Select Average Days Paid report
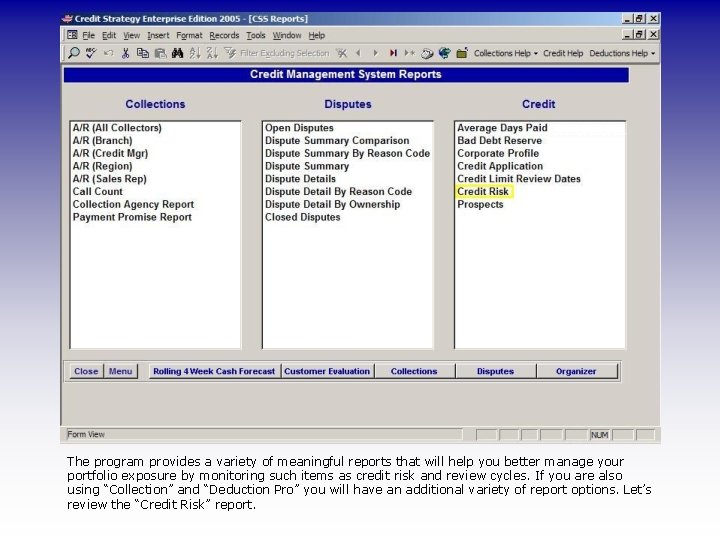The image size is (720, 540). point(502,128)
